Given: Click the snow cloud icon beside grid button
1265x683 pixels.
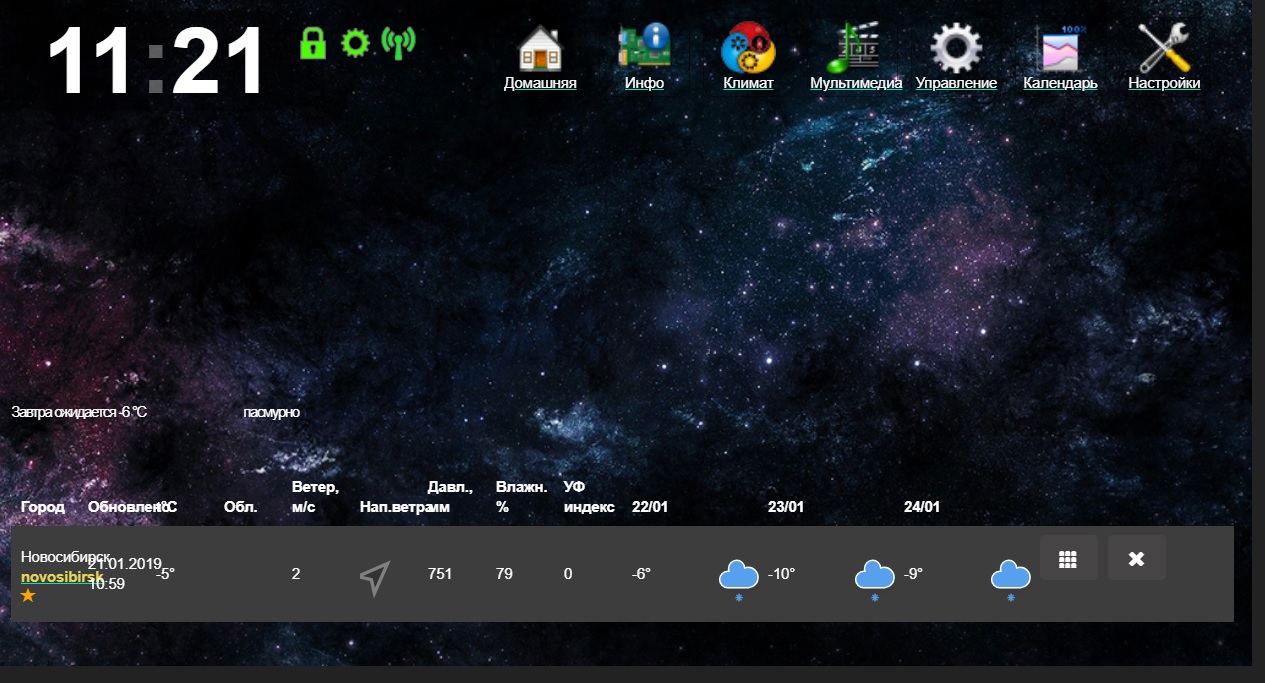Looking at the screenshot, I should tap(1010, 579).
